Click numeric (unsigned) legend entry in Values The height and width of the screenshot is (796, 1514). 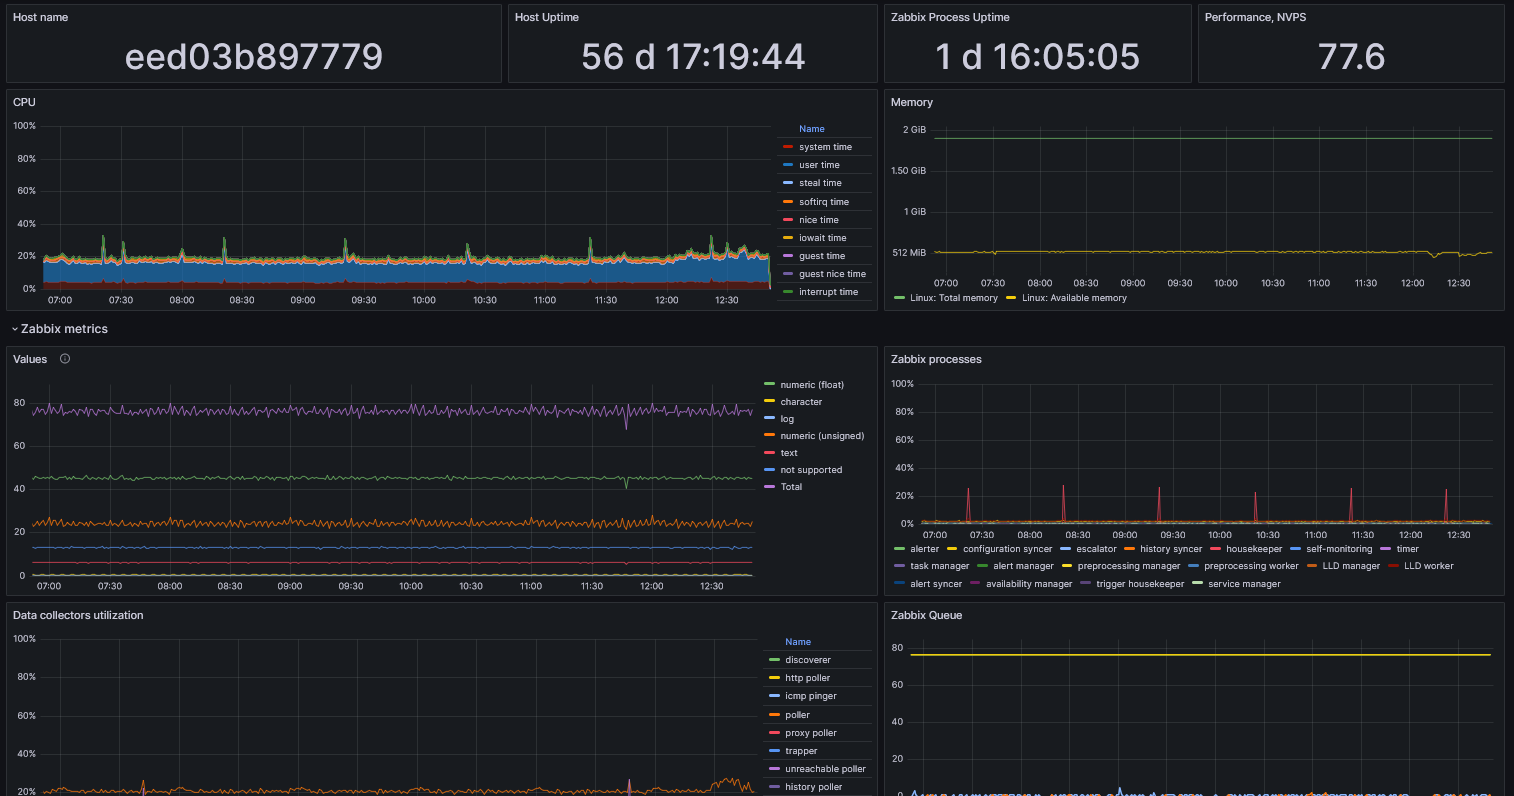(x=822, y=436)
